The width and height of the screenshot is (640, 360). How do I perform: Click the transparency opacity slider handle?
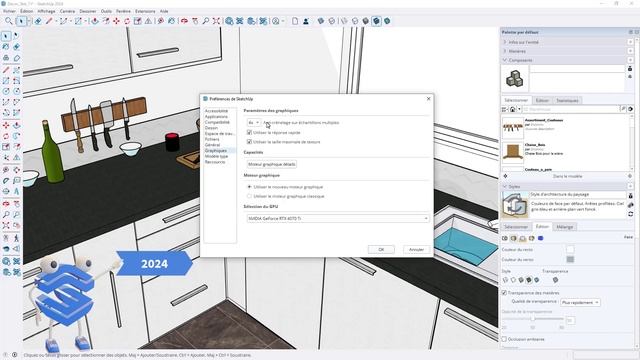point(533,319)
